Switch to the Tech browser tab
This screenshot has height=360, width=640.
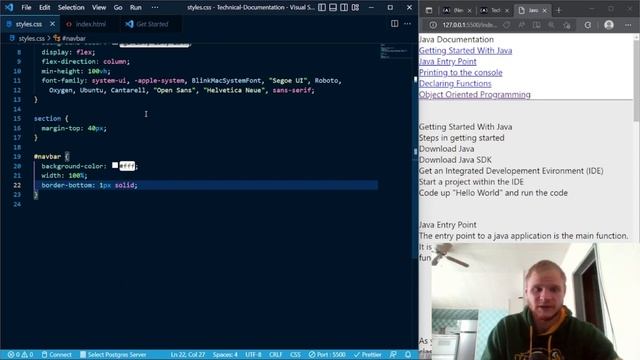click(x=494, y=11)
